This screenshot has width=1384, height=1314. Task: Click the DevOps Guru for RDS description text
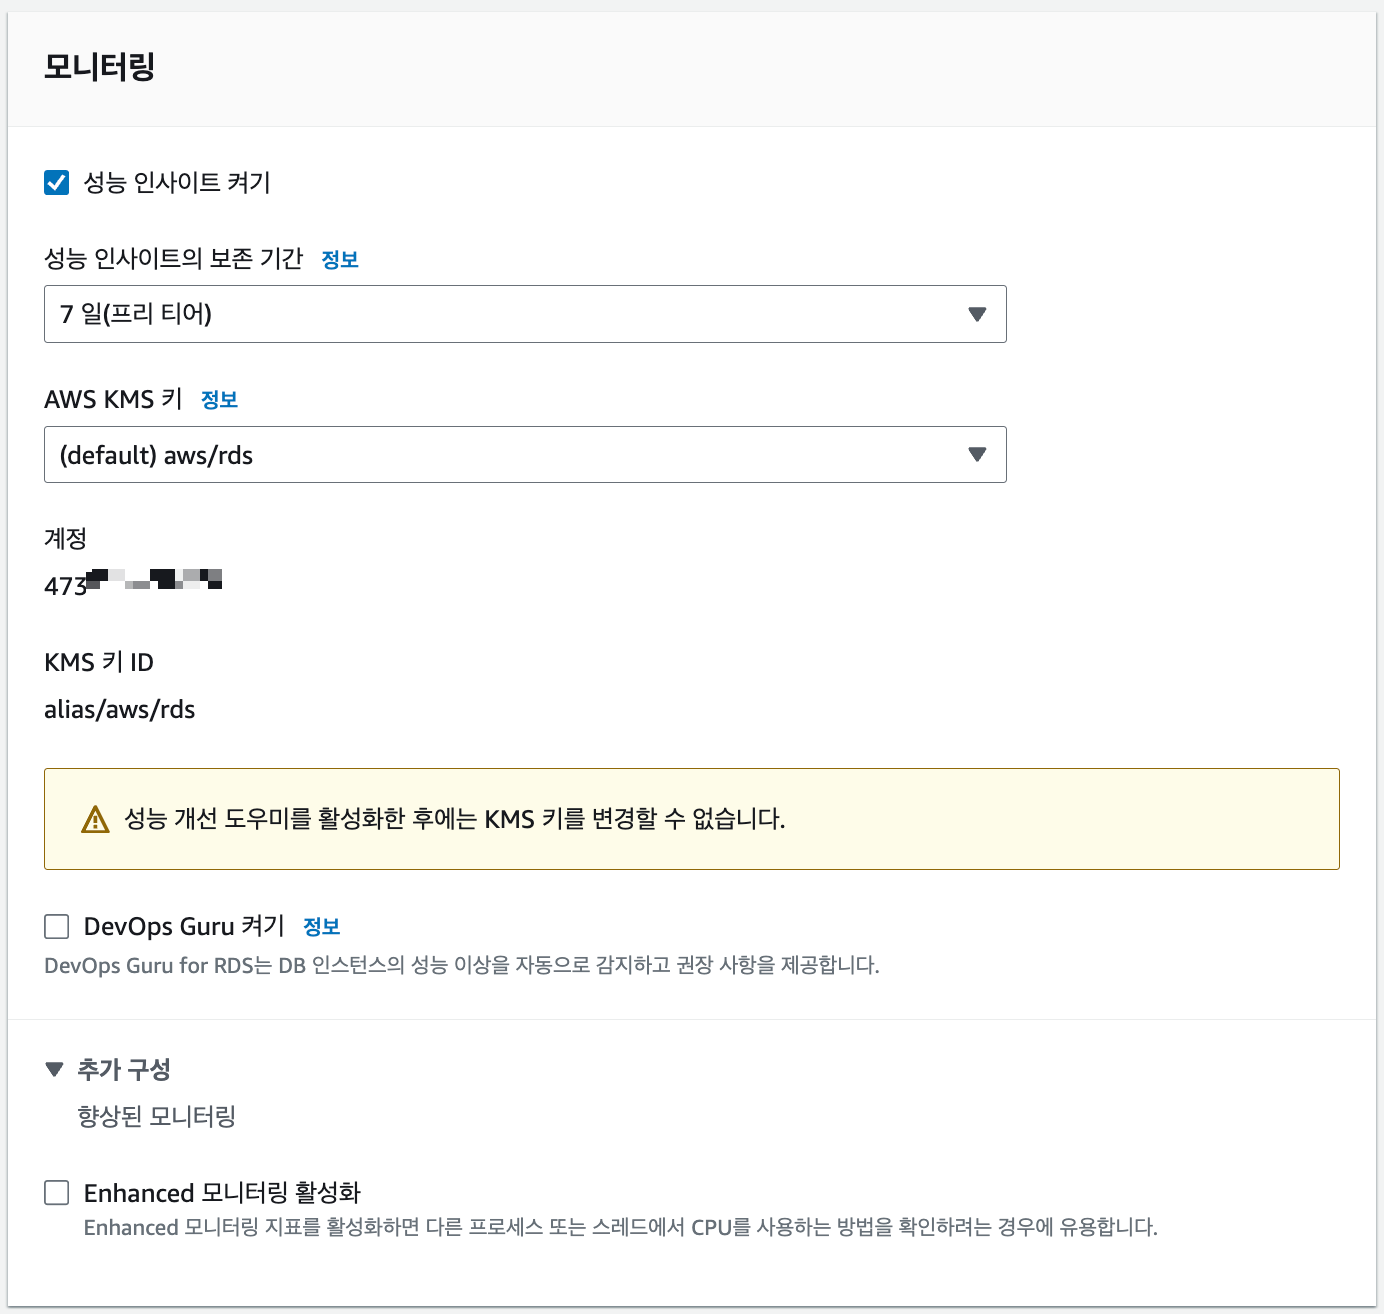tap(462, 965)
